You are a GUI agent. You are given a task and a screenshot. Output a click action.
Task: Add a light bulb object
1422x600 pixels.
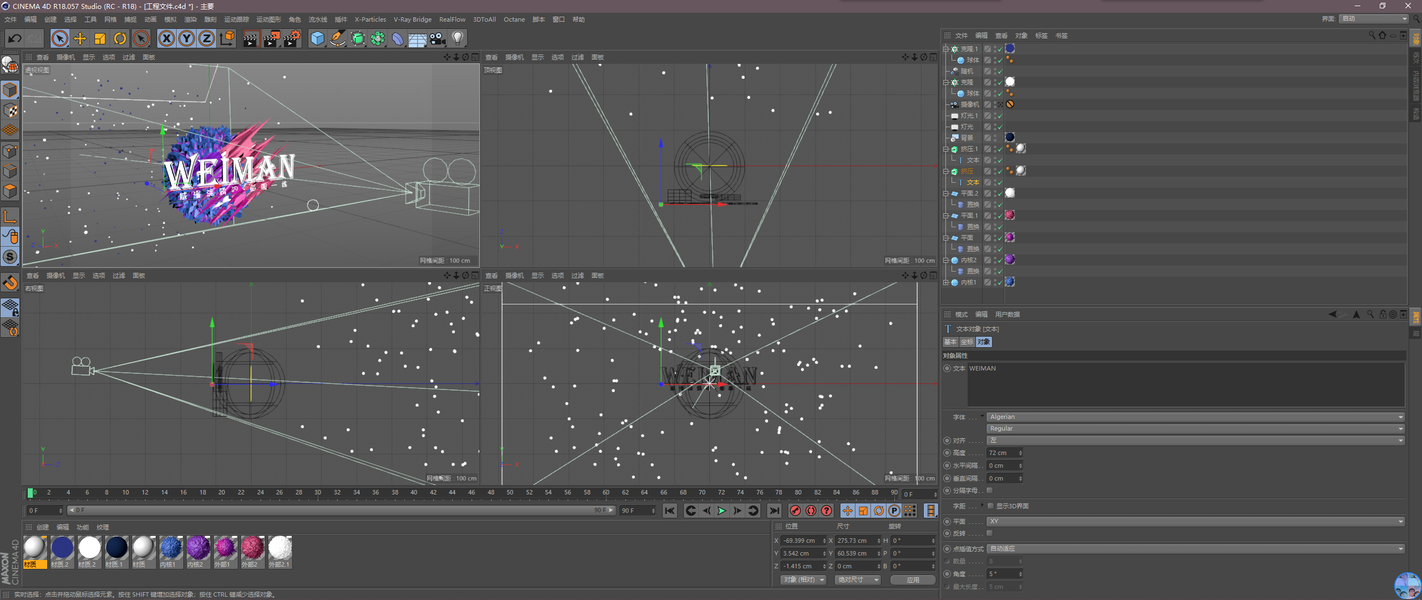click(458, 38)
